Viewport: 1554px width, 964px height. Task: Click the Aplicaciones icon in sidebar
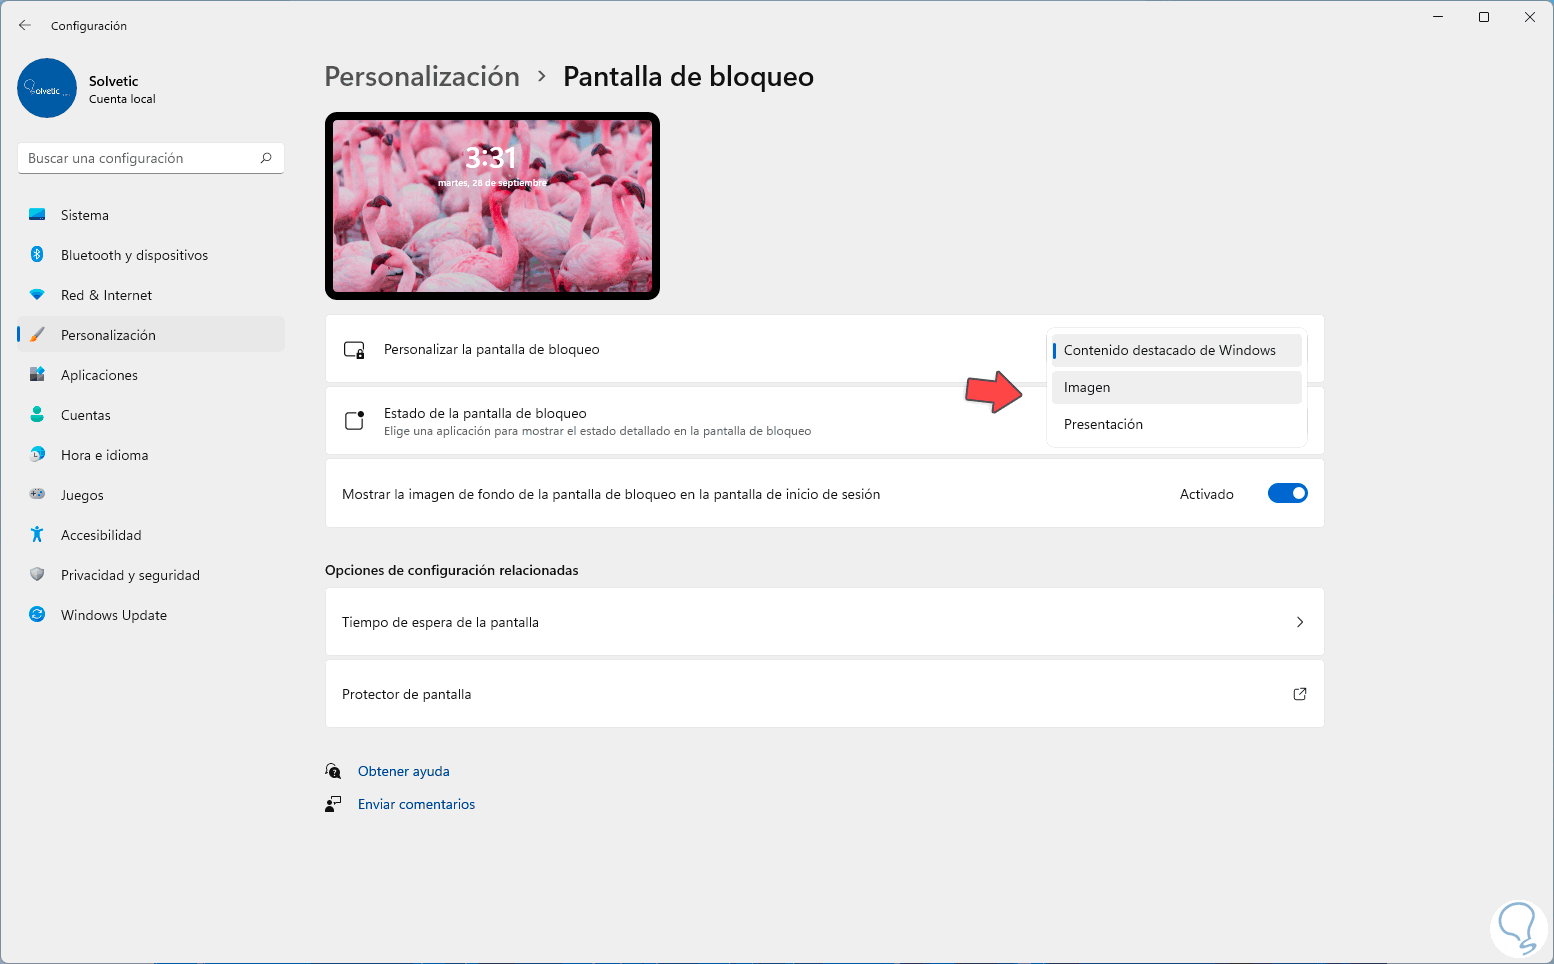click(x=37, y=375)
